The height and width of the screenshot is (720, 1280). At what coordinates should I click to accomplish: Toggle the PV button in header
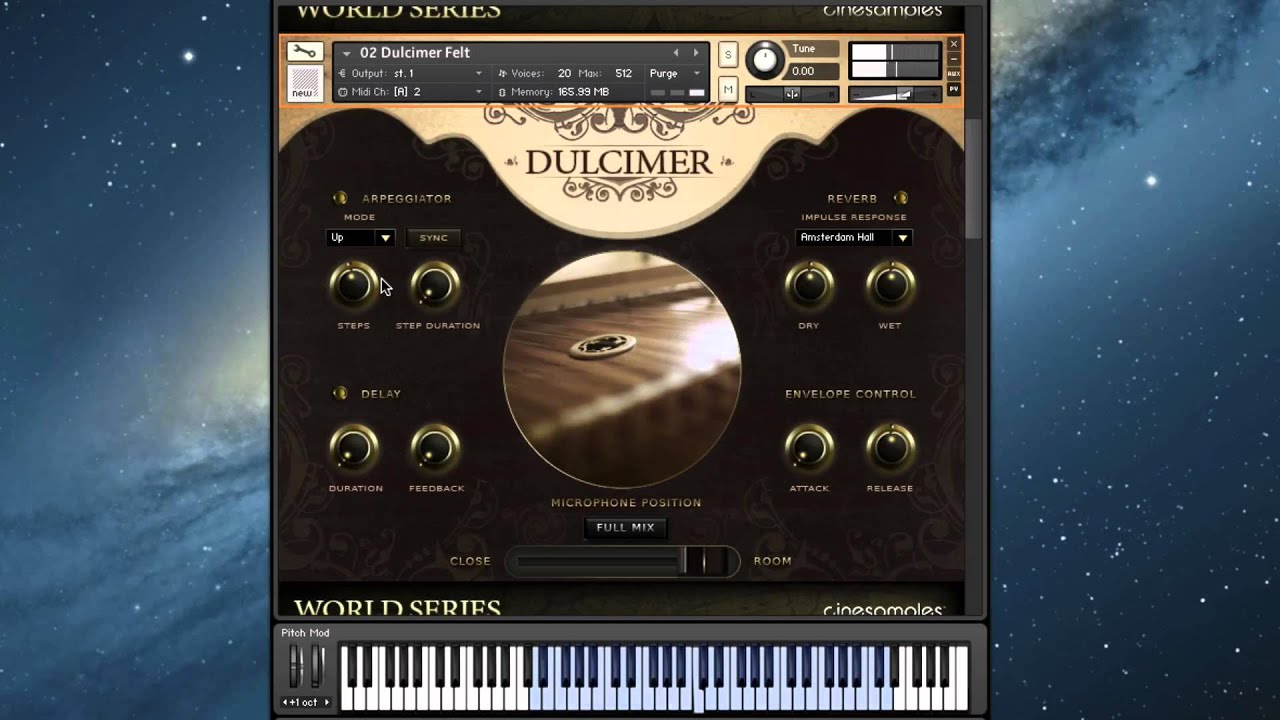(x=954, y=89)
